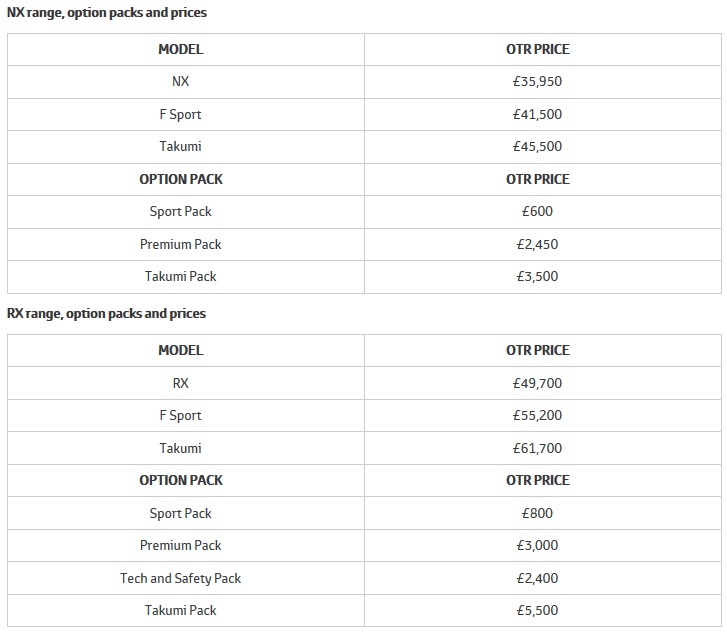This screenshot has height=632, width=727.
Task: Select the £41,500 F Sport price
Action: [537, 114]
